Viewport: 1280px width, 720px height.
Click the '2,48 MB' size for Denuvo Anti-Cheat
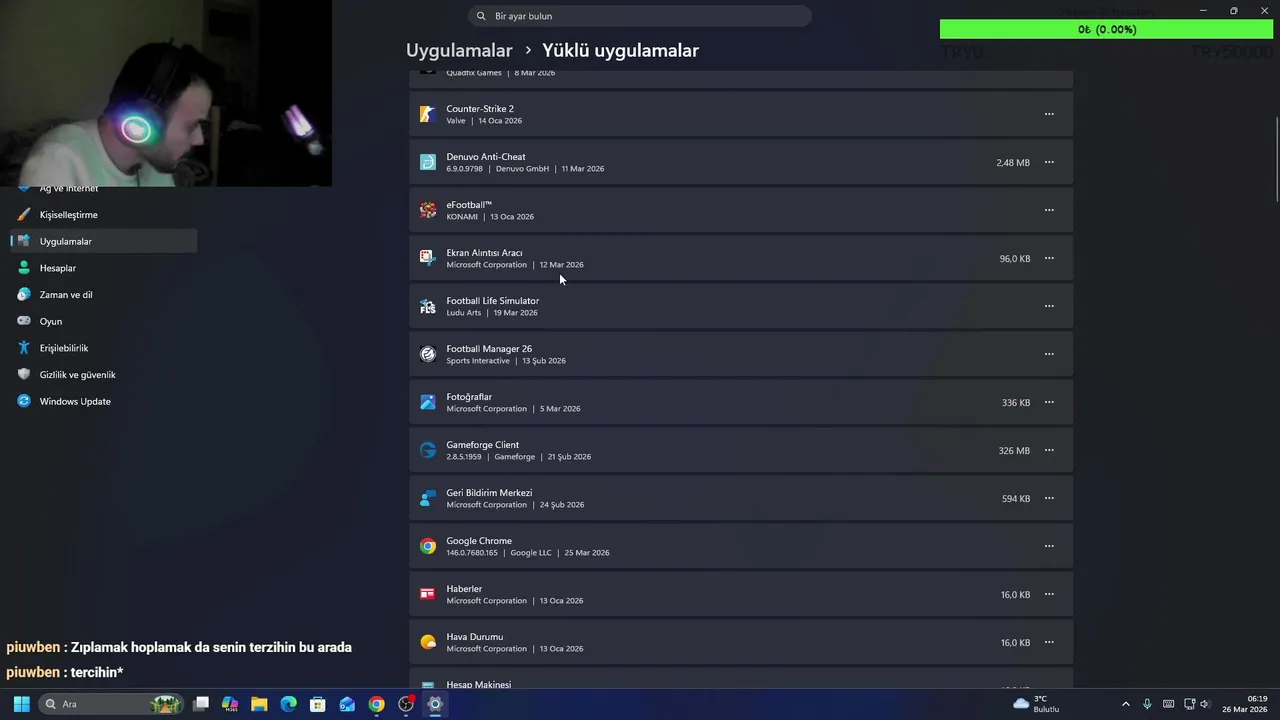[1013, 163]
